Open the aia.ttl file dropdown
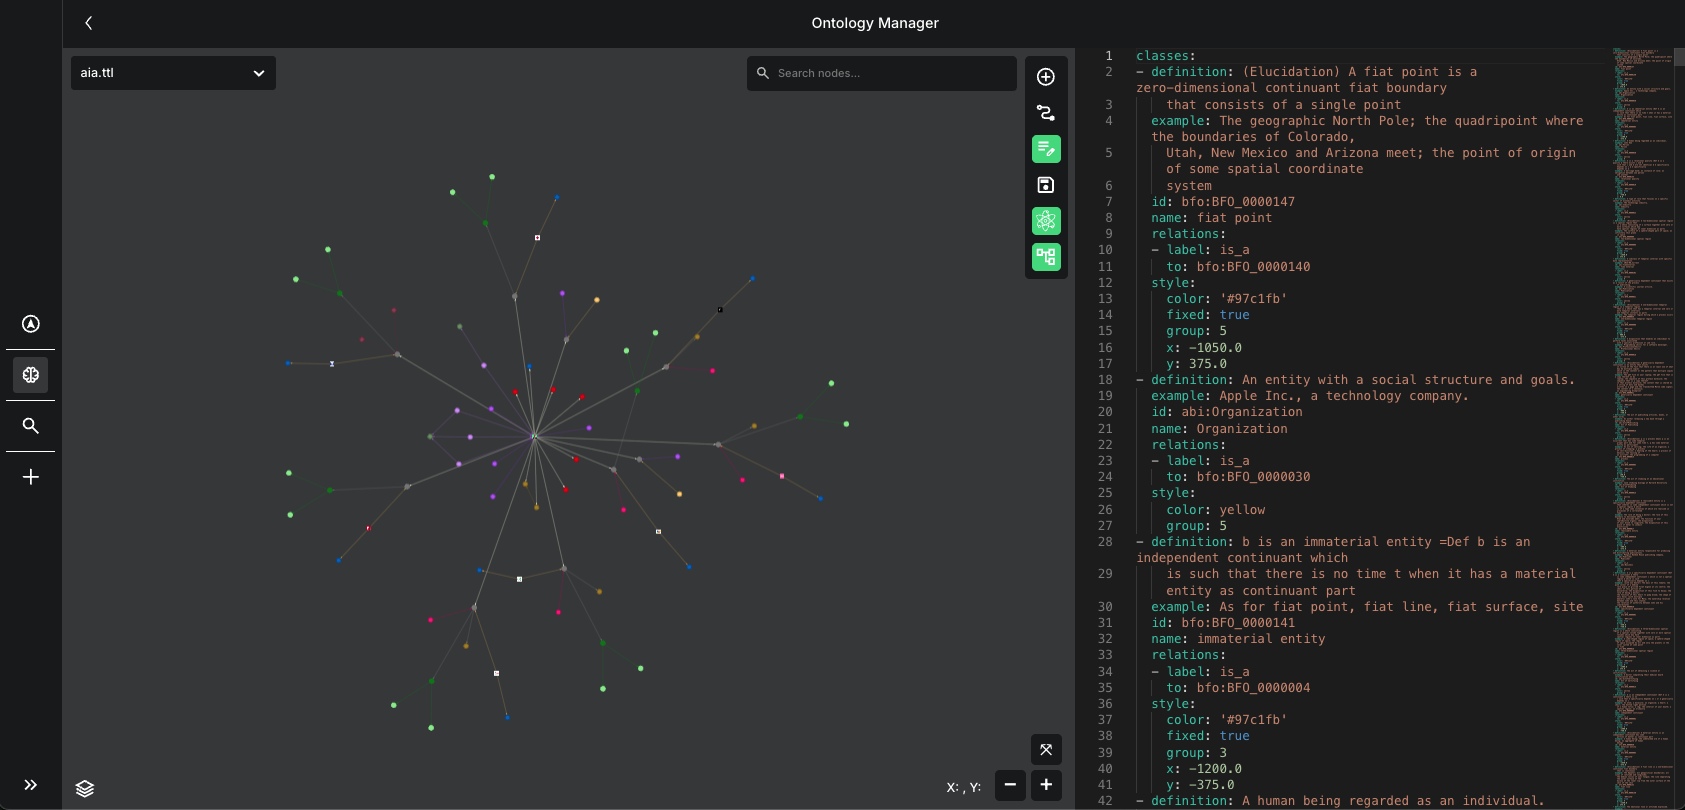Screen dimensions: 1685x810 click(x=173, y=73)
